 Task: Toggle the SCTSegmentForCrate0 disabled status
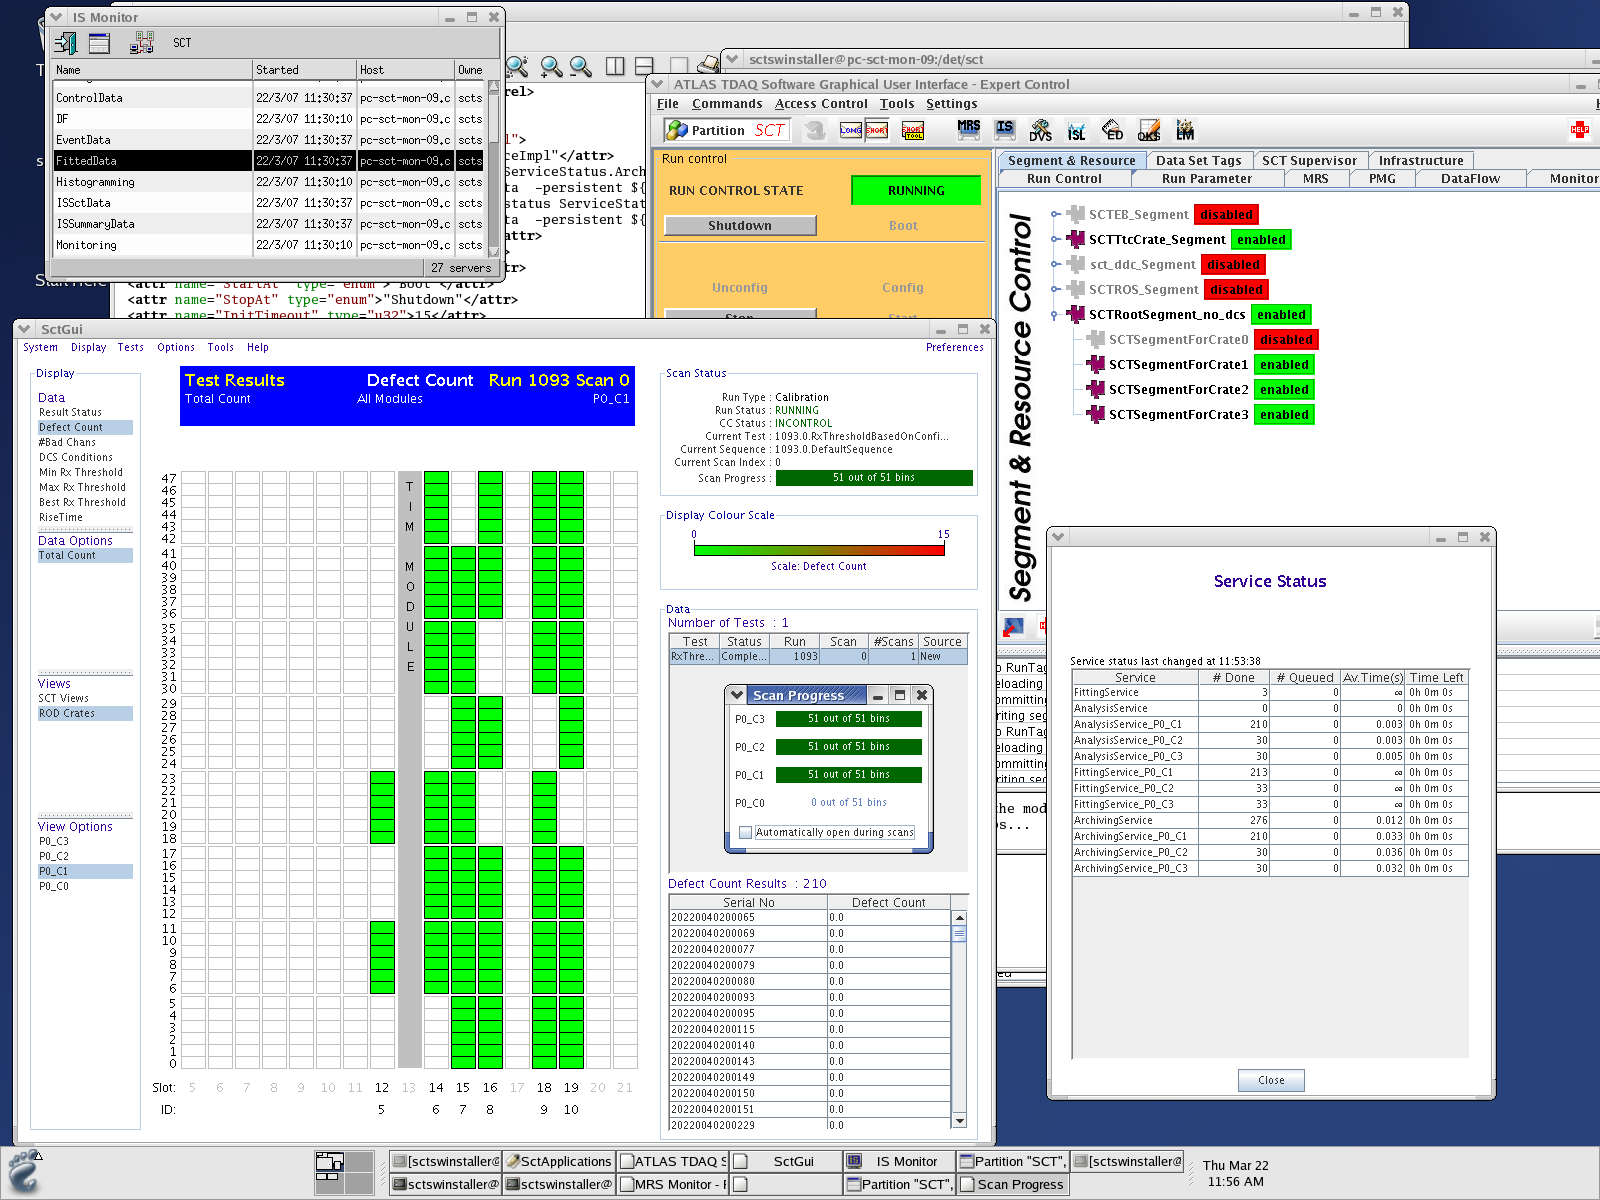click(x=1286, y=340)
